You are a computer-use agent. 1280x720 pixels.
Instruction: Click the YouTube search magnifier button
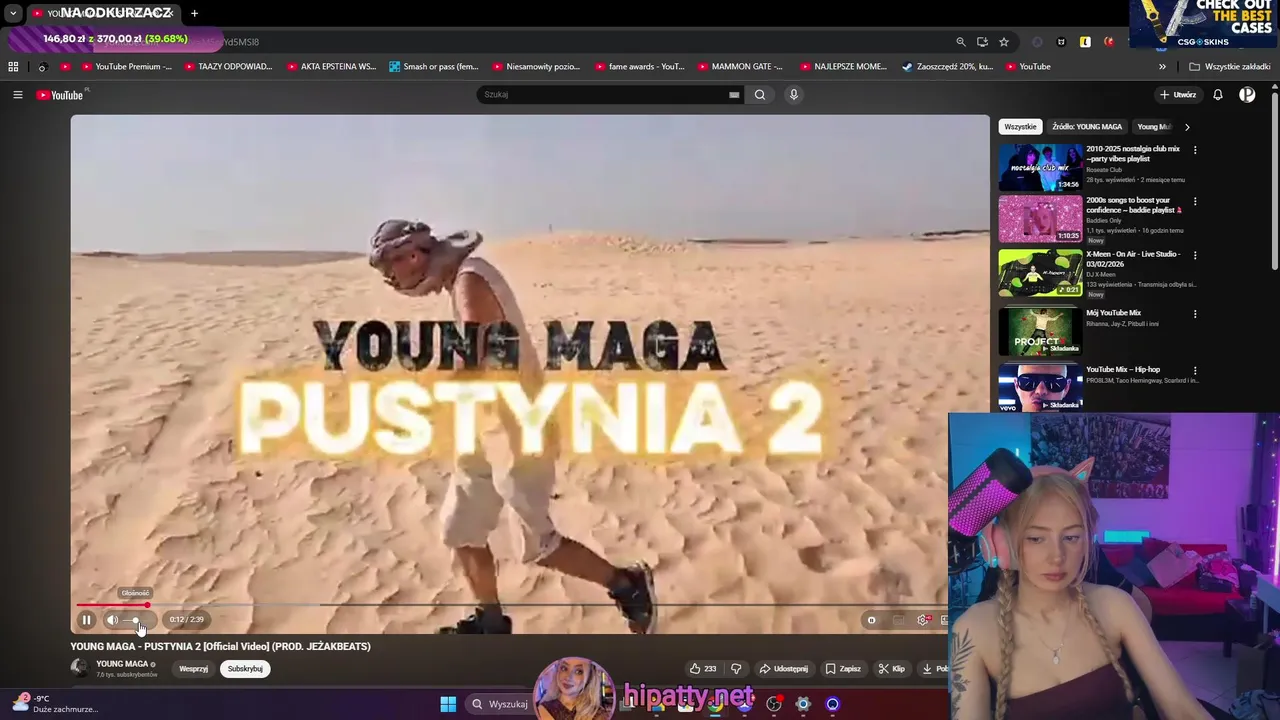(760, 95)
